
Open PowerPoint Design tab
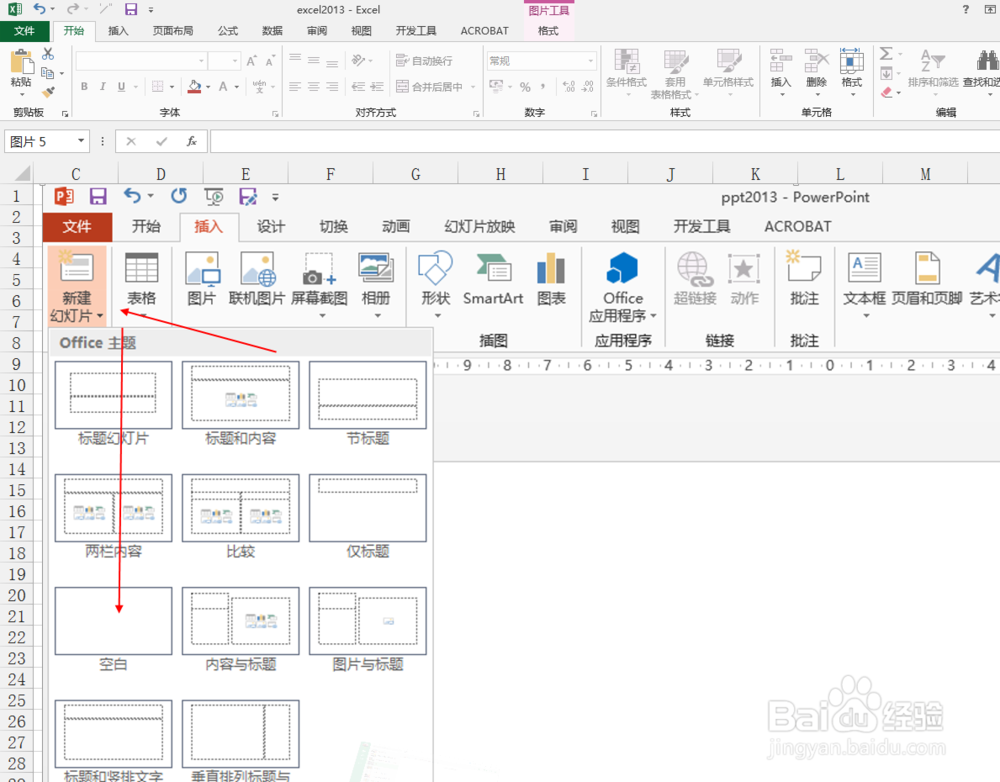271,226
